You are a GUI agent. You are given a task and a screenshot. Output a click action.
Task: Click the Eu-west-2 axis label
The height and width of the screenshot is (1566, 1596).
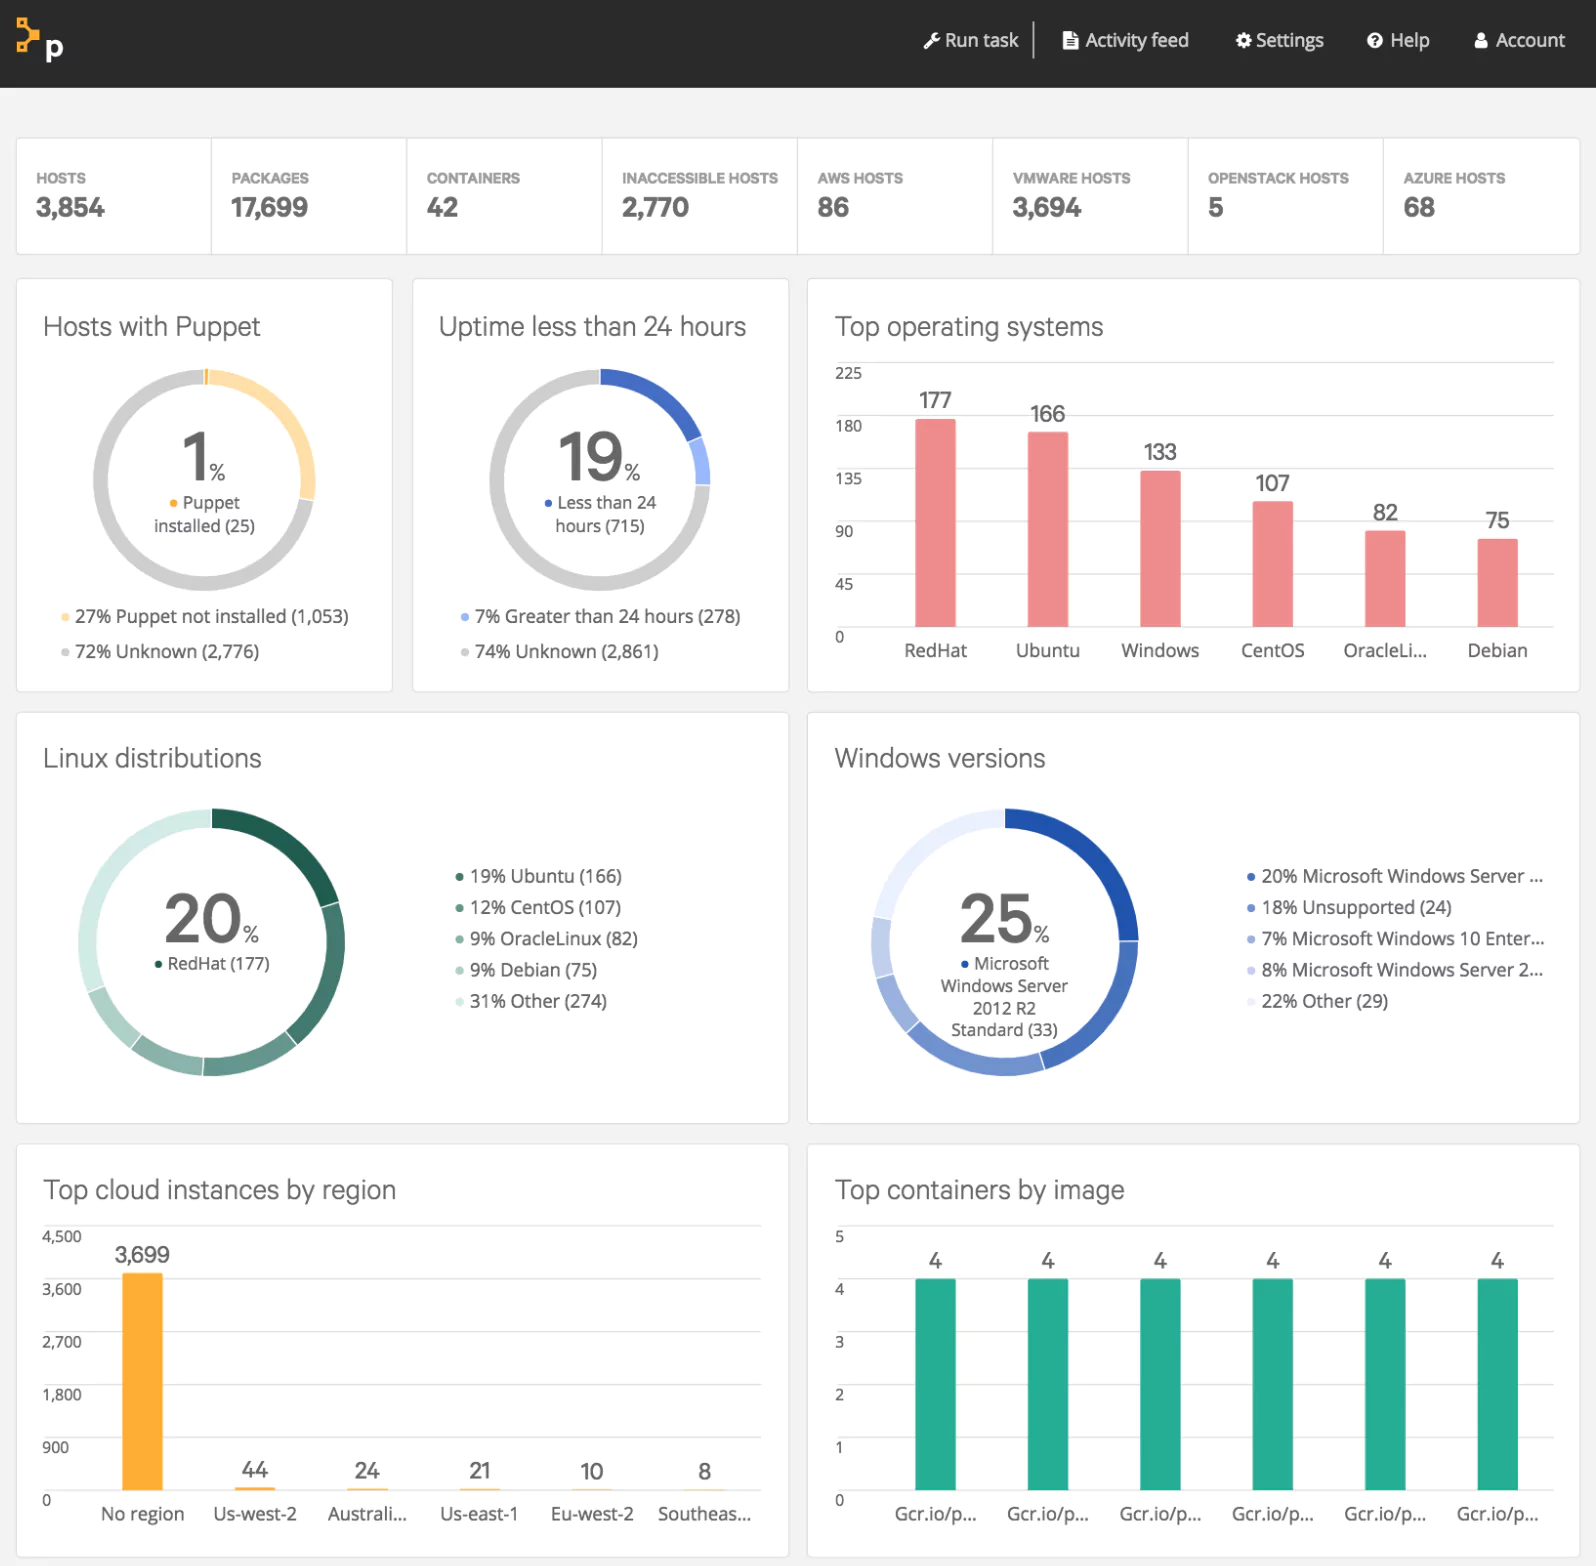(592, 1514)
